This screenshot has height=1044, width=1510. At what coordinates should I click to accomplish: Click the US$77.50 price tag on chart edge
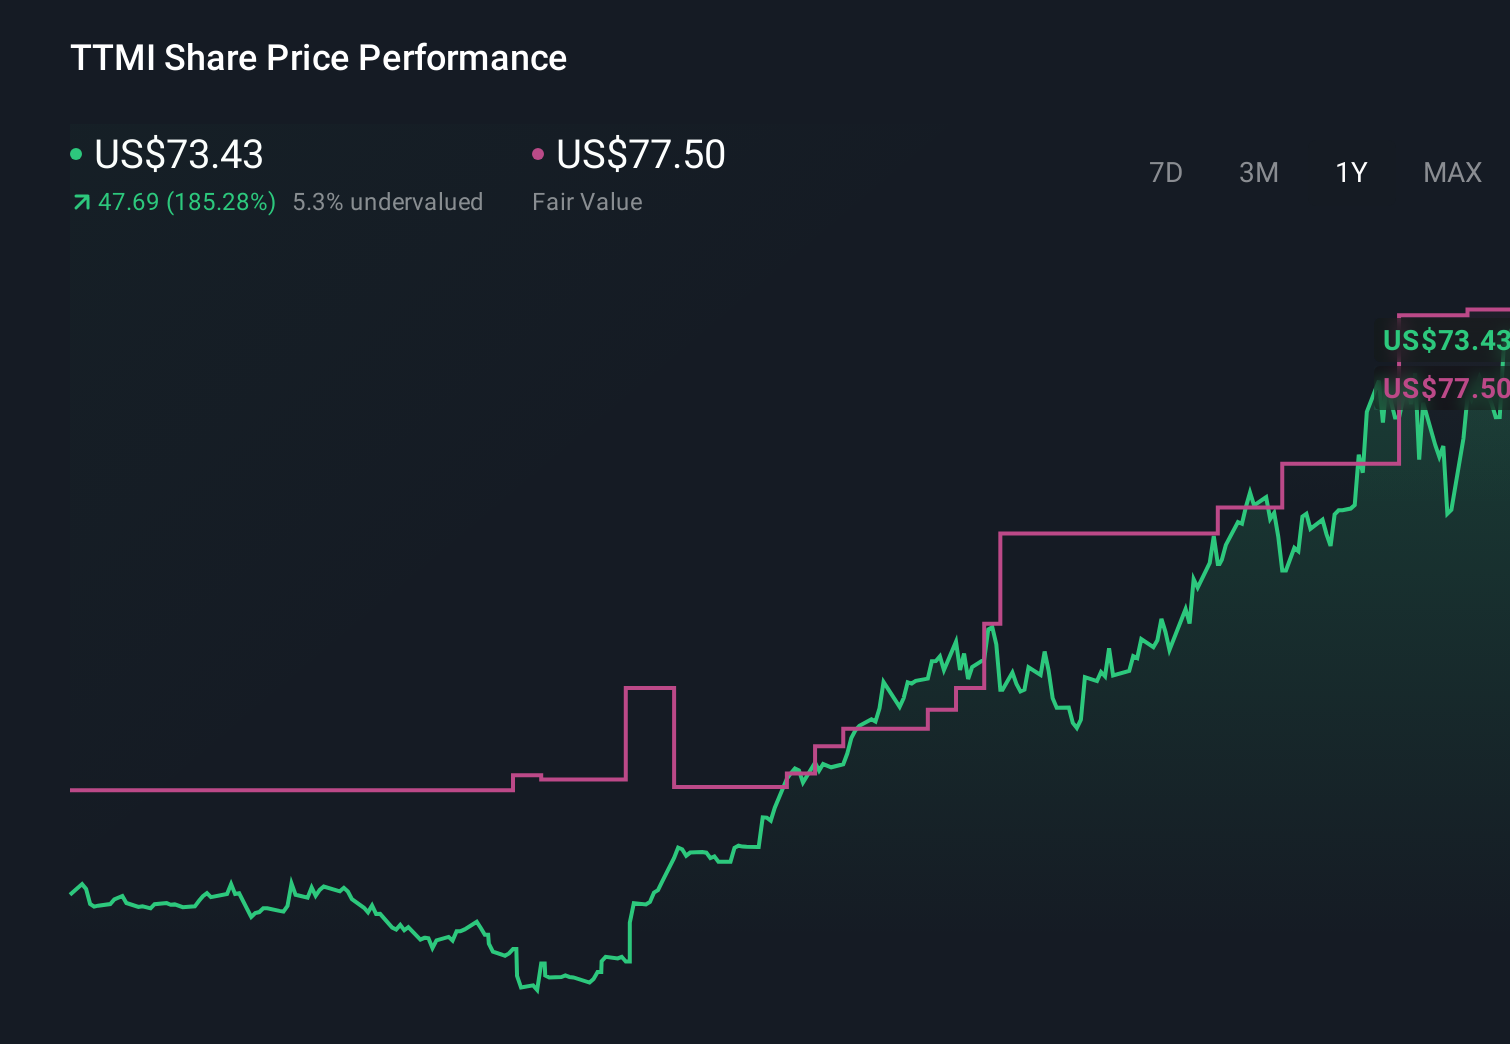pos(1445,388)
